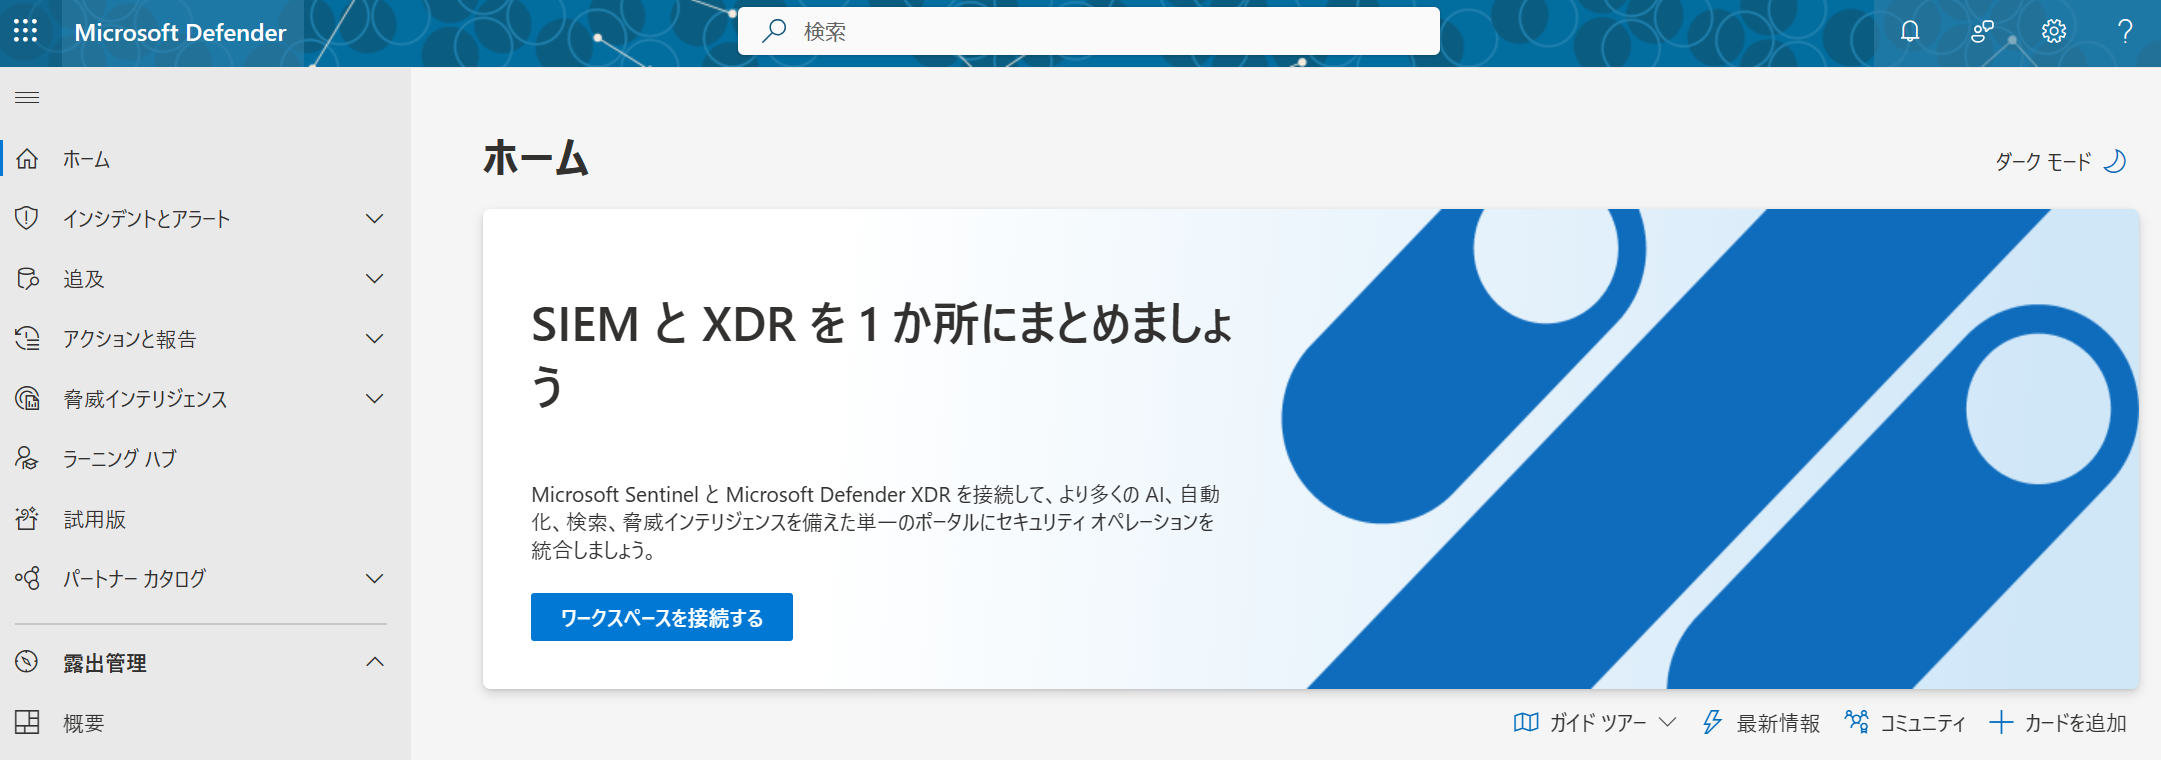This screenshot has width=2161, height=760.
Task: Expand the パートナー カタログ chevron
Action: (x=375, y=578)
